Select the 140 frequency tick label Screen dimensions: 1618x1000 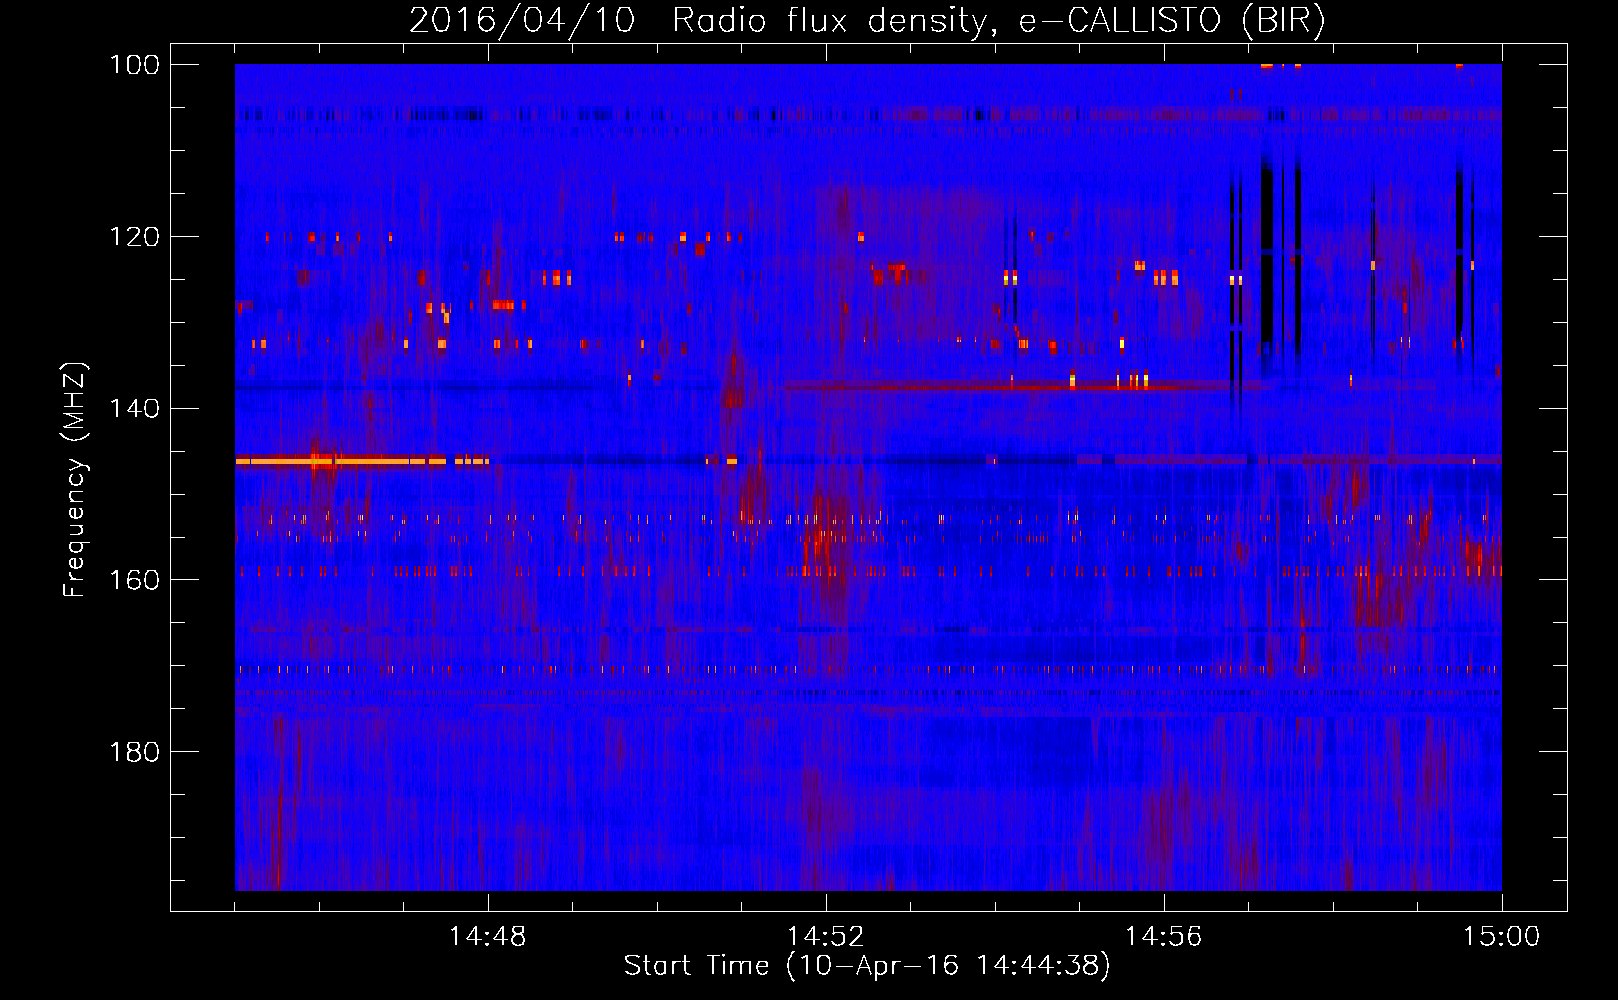click(x=133, y=408)
